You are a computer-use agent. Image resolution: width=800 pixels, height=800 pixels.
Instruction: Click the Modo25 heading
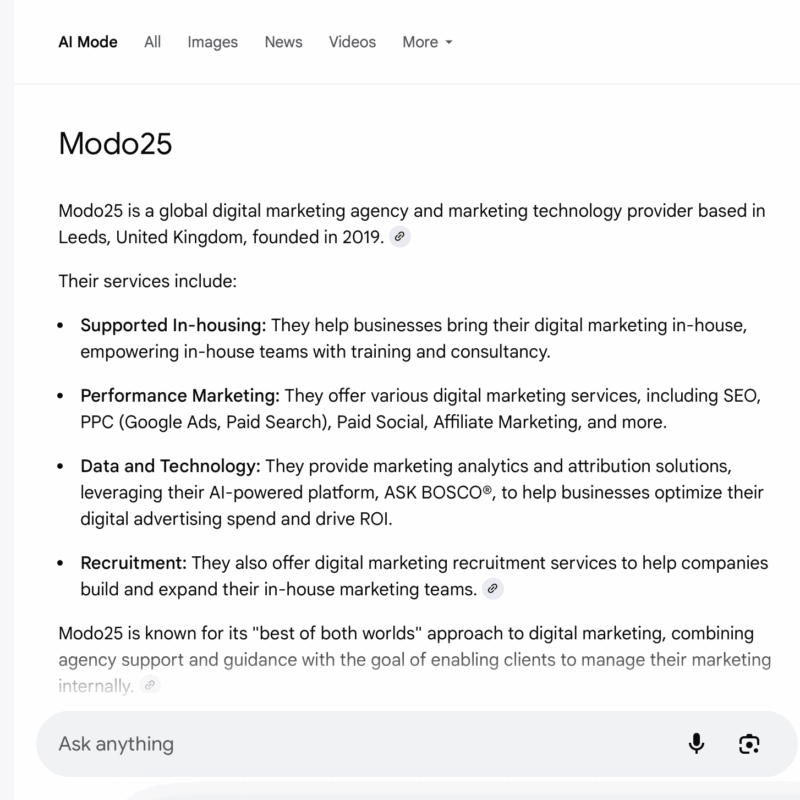point(115,142)
